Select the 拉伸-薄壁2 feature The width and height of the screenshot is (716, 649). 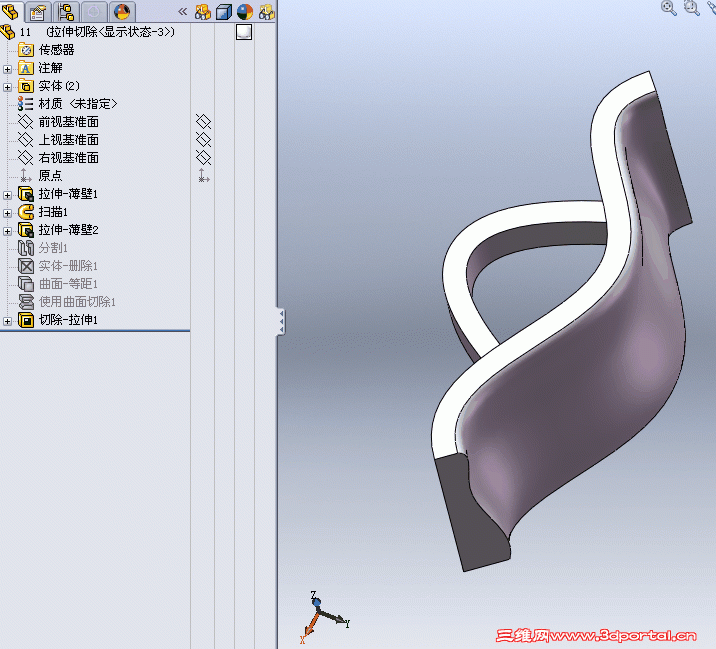(58, 229)
